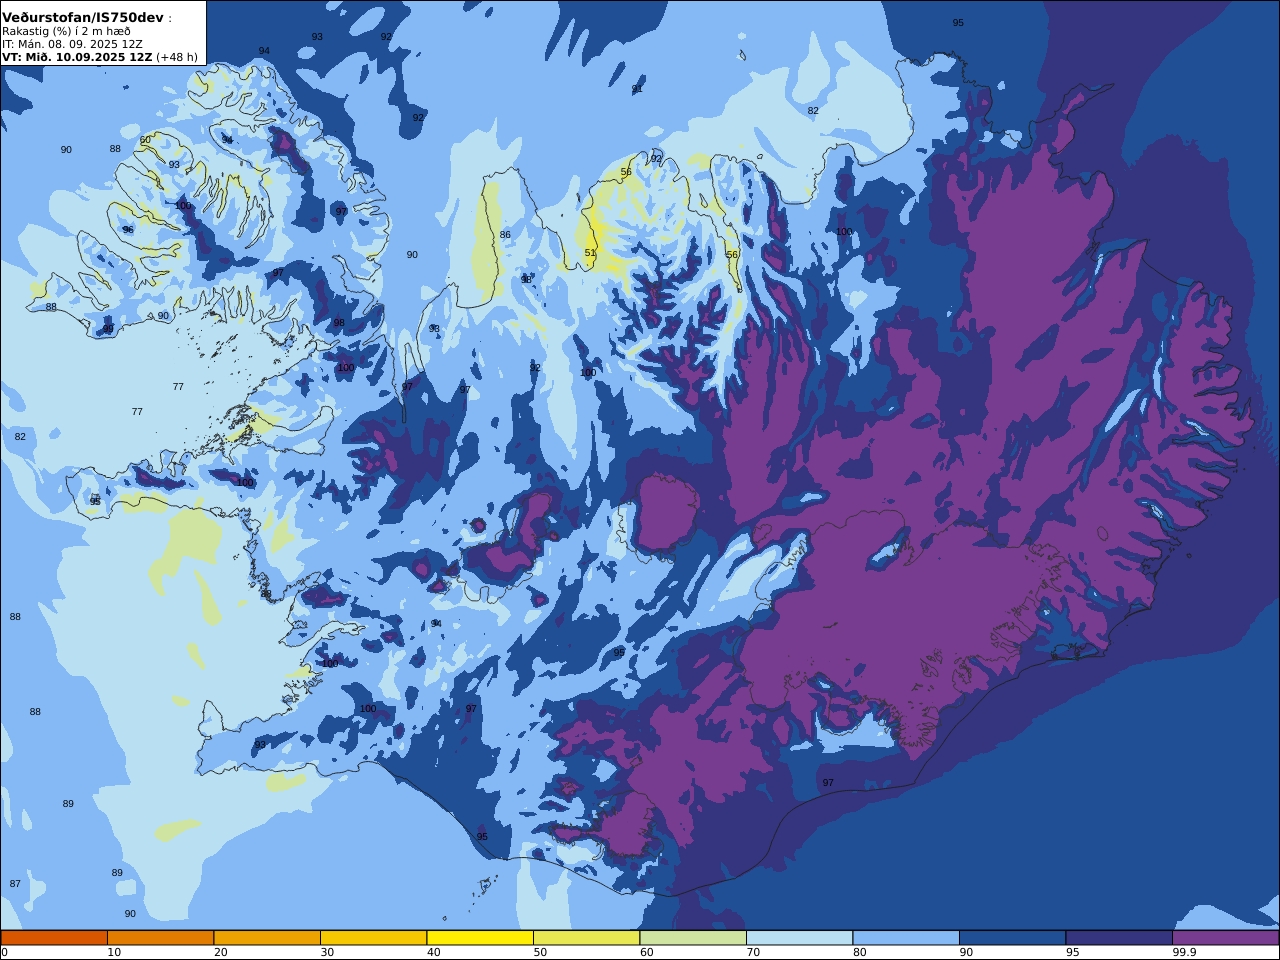Viewport: 1280px width, 960px height.
Task: Pick the pale green 60–70 legend swatch
Action: pyautogui.click(x=693, y=938)
